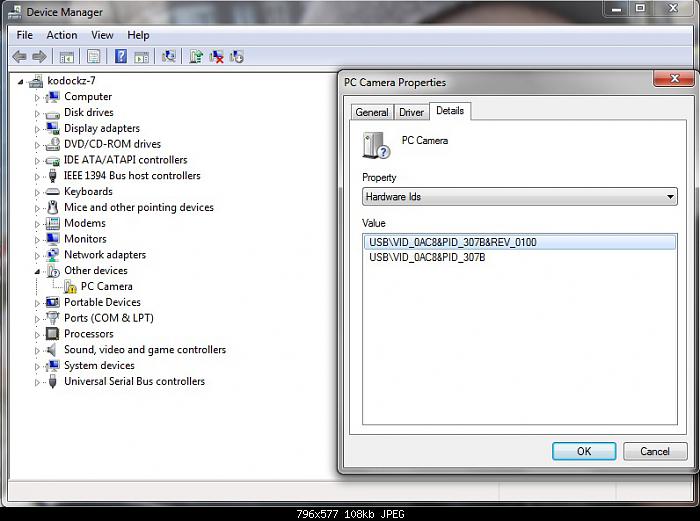Image resolution: width=700 pixels, height=521 pixels.
Task: Close the PC Camera Properties dialog
Action: 674,79
